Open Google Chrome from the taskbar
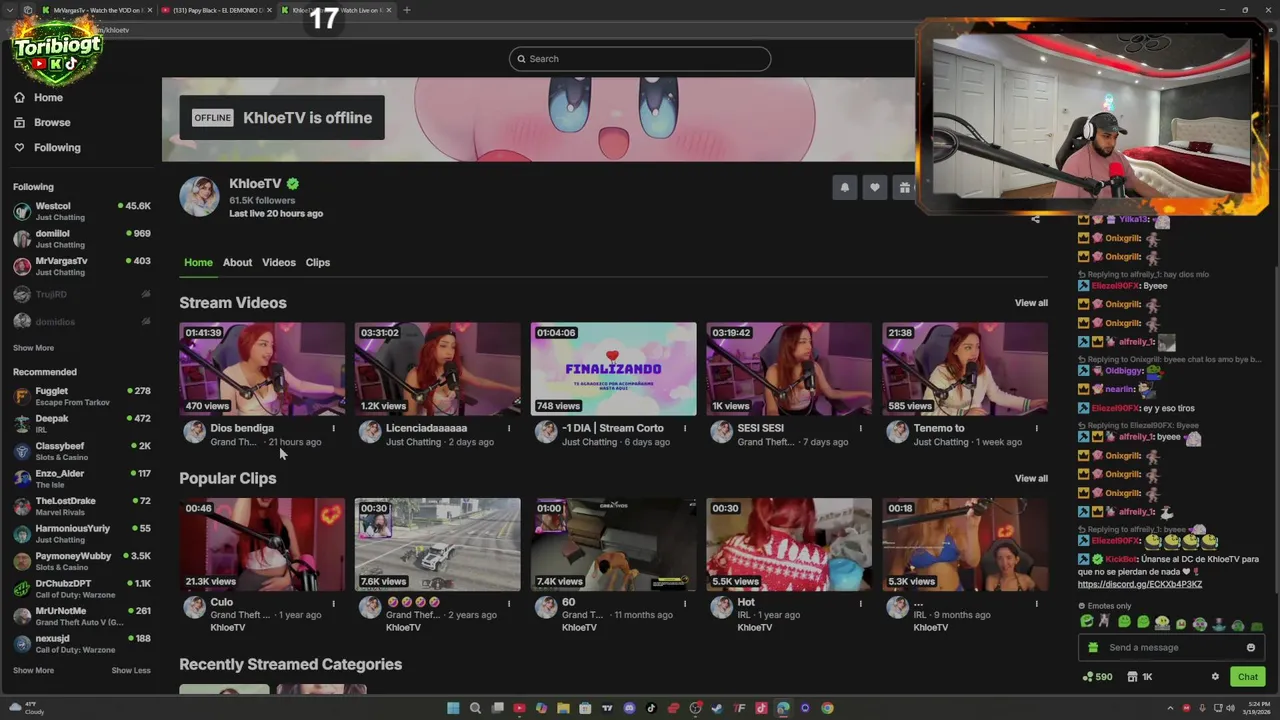Screen dimensions: 1280x720 827,708
